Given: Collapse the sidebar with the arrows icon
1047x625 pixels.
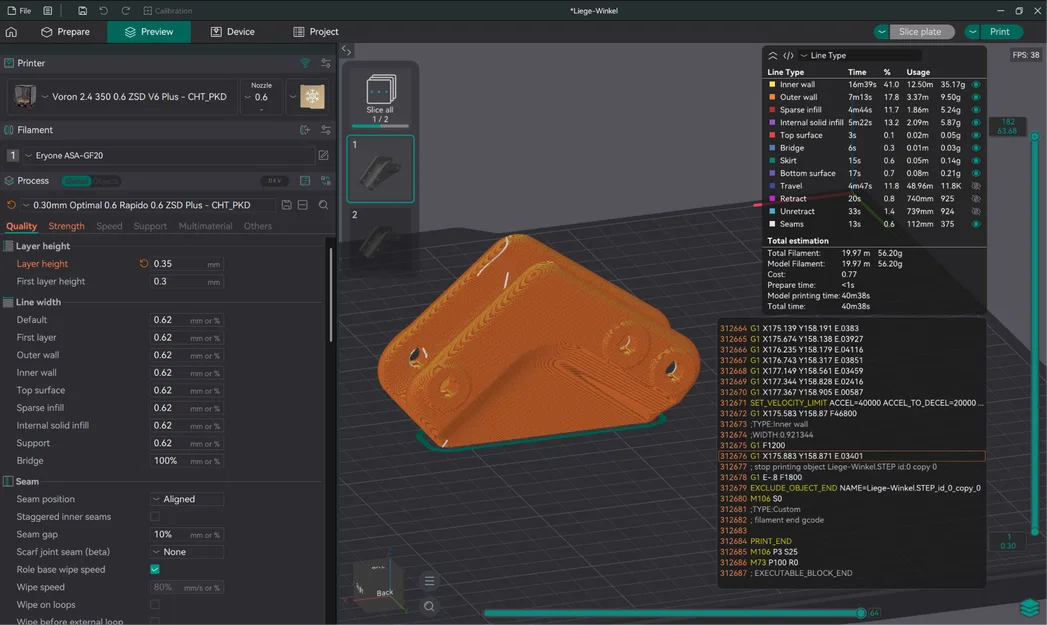Looking at the screenshot, I should [x=346, y=50].
